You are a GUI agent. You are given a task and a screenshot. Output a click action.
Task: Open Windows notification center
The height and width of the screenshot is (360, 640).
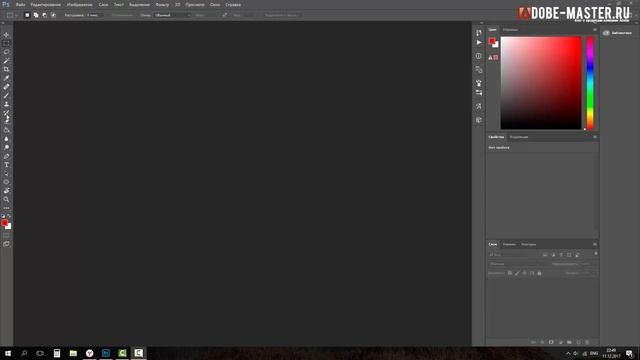[629, 353]
